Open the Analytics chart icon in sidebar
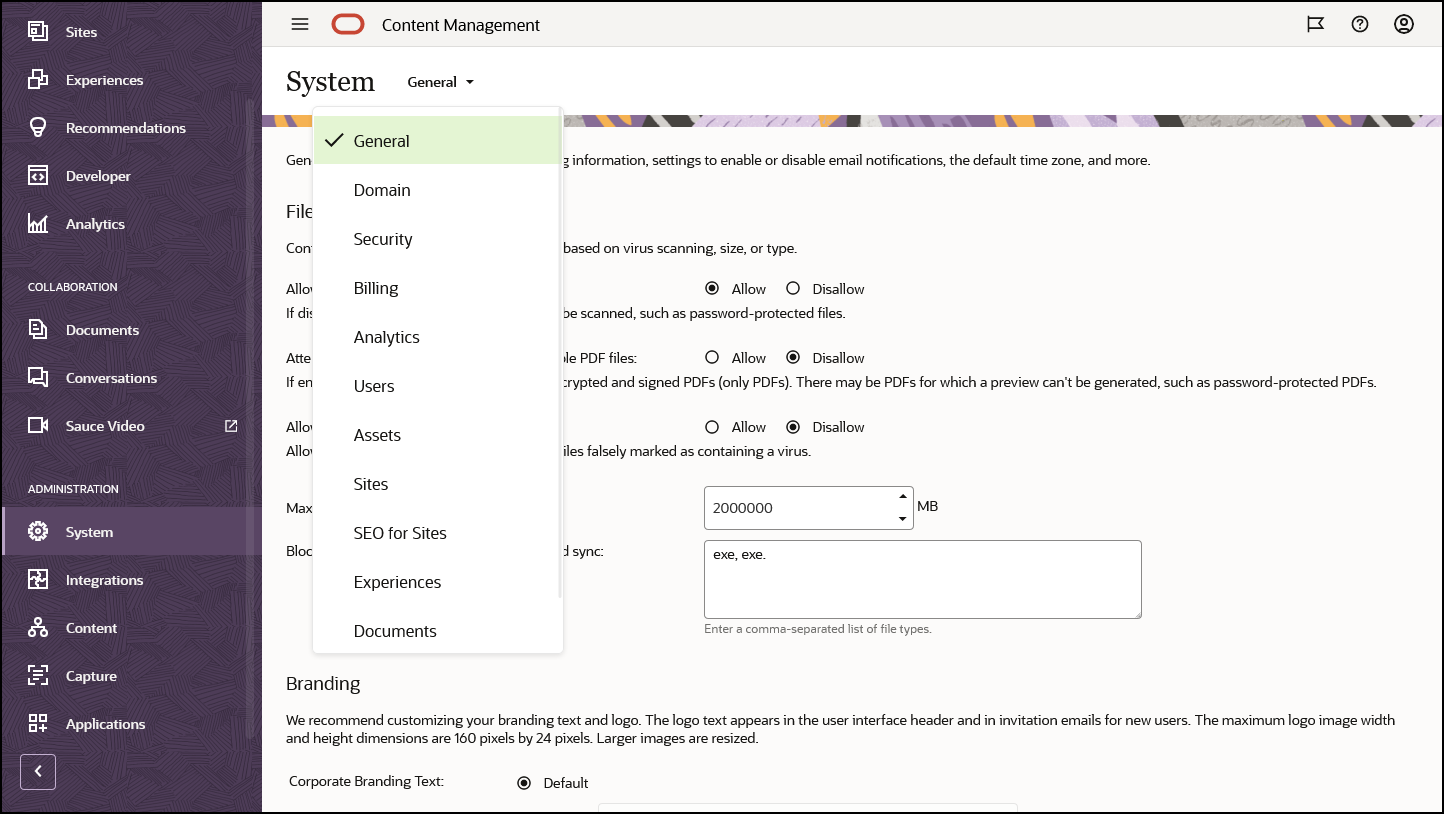This screenshot has height=814, width=1444. click(38, 224)
